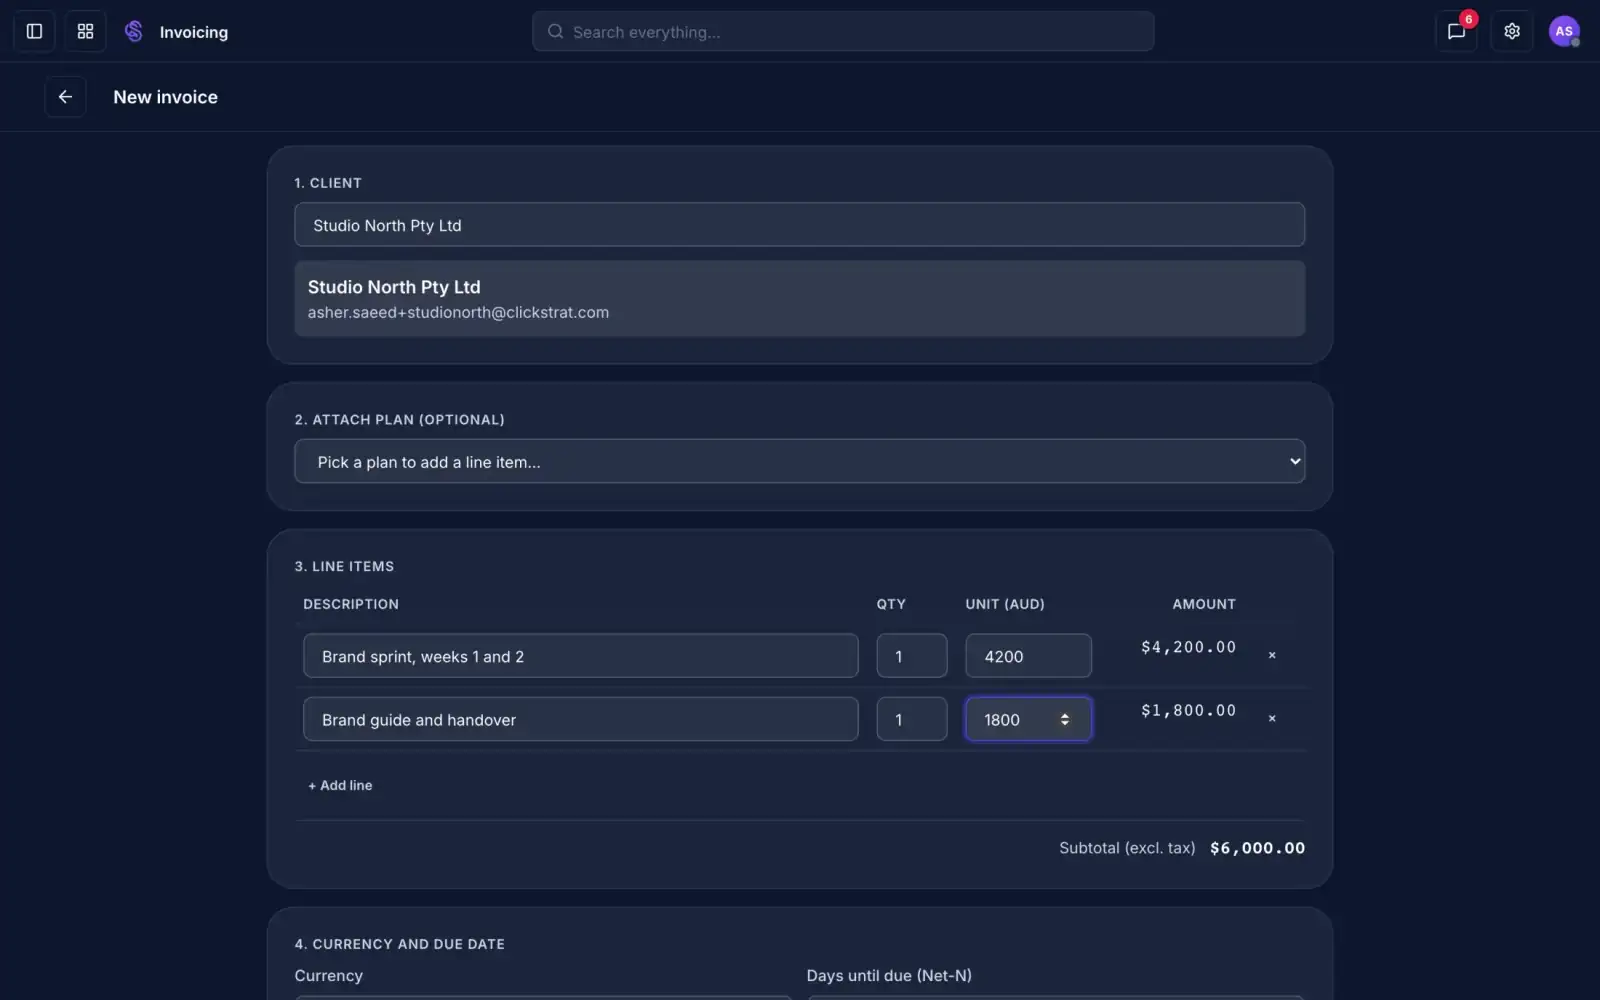Click the client name input field
This screenshot has height=1000, width=1600.
[799, 225]
